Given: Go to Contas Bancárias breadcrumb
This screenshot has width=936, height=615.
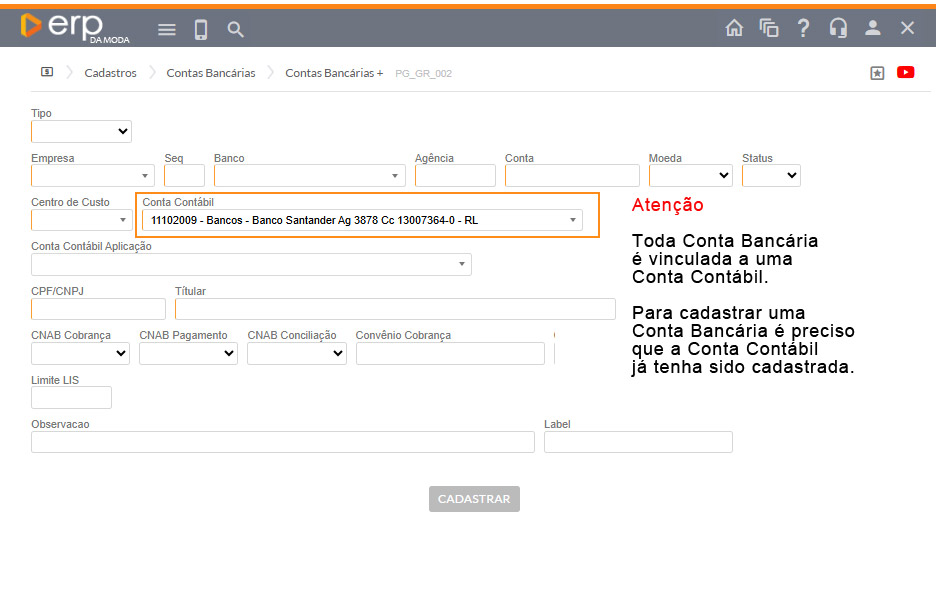Looking at the screenshot, I should click(210, 73).
